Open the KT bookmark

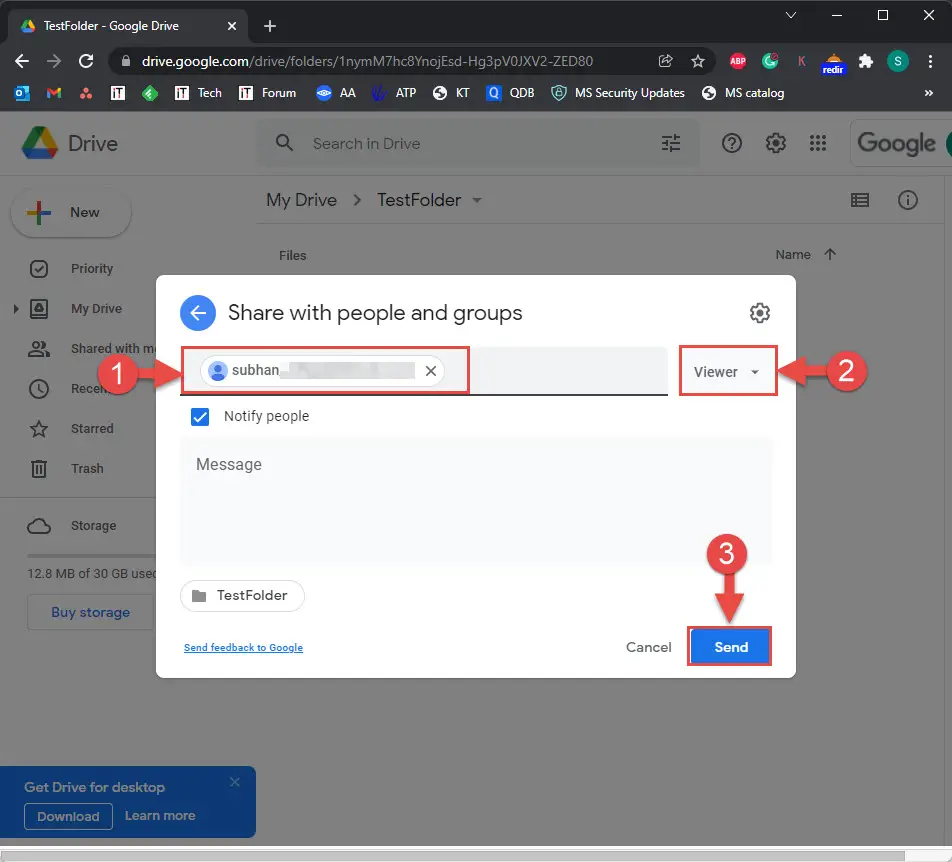[x=451, y=93]
